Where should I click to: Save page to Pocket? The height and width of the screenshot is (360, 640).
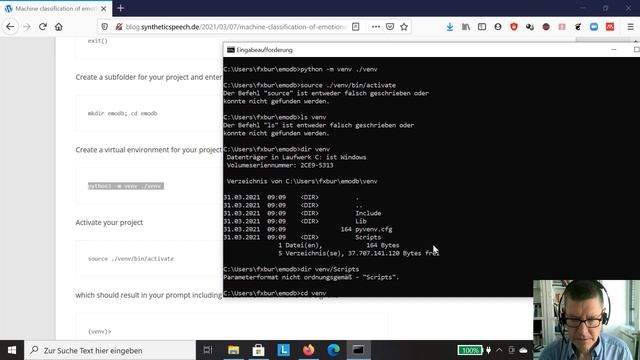click(x=390, y=27)
